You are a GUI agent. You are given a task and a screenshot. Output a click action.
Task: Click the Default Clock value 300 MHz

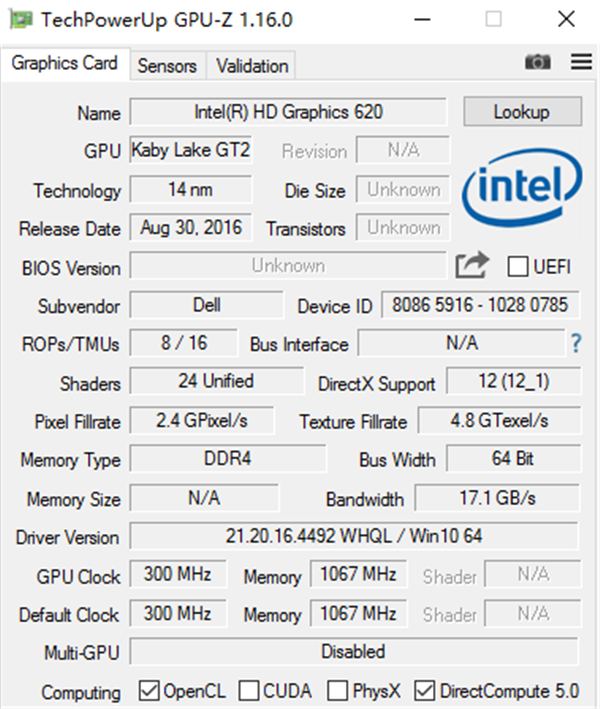tap(178, 614)
